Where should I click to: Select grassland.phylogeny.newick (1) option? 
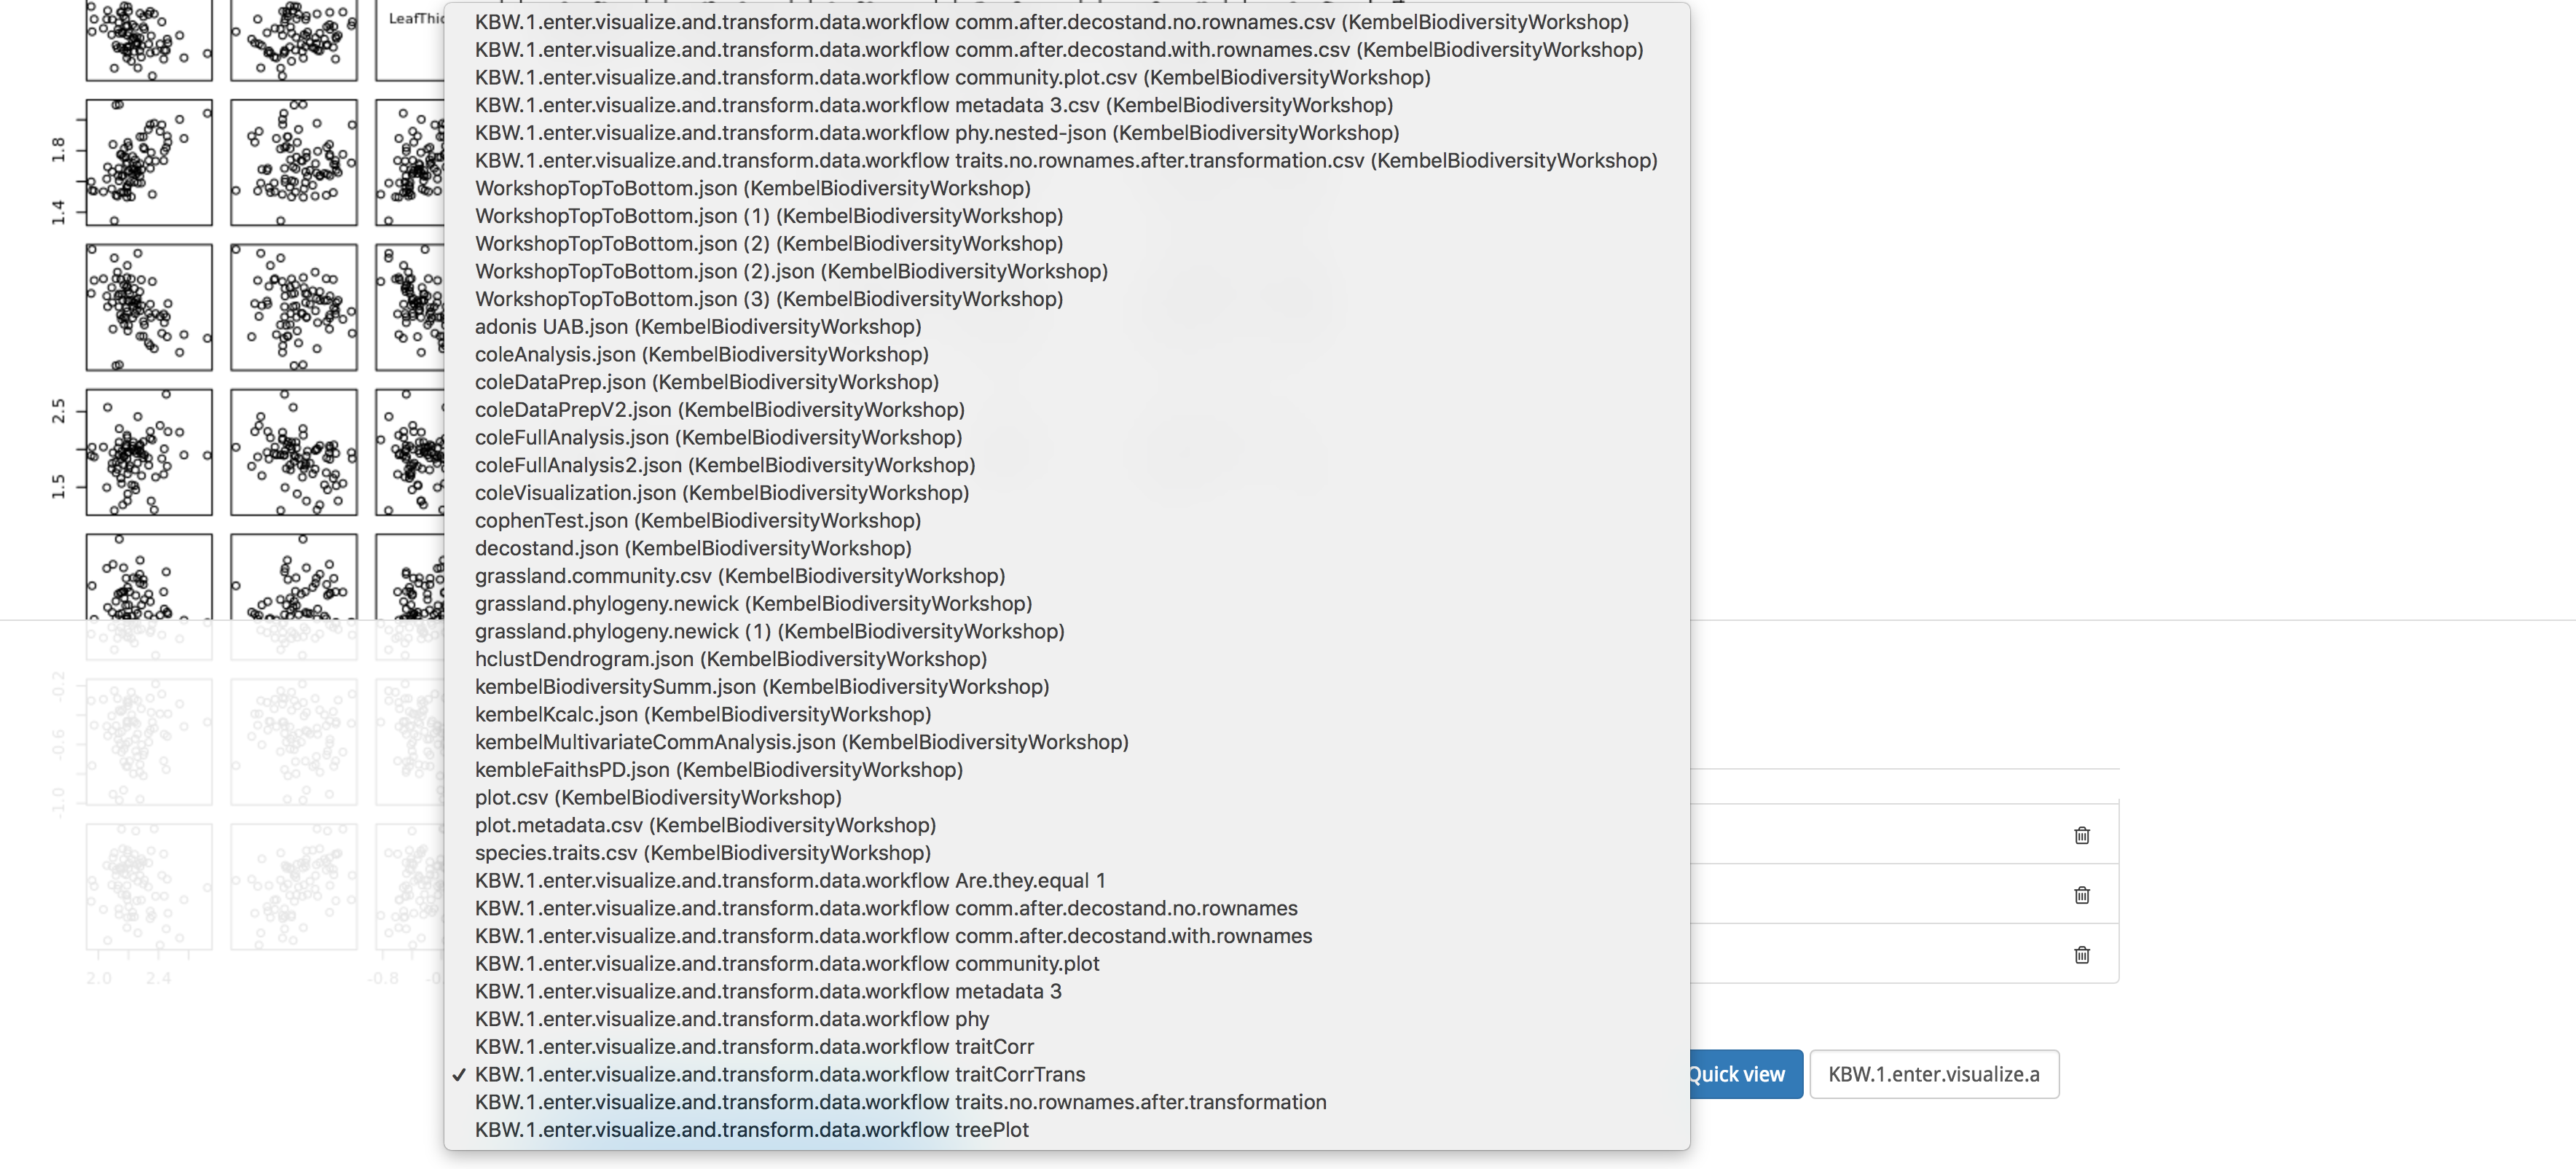[1066, 631]
